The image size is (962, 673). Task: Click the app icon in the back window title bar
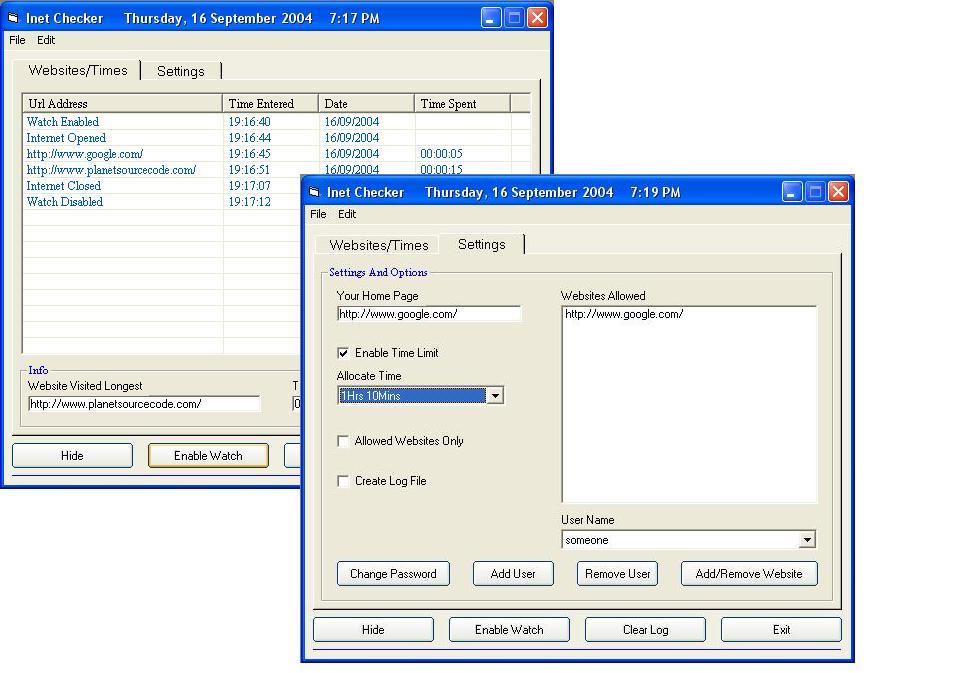click(x=13, y=18)
